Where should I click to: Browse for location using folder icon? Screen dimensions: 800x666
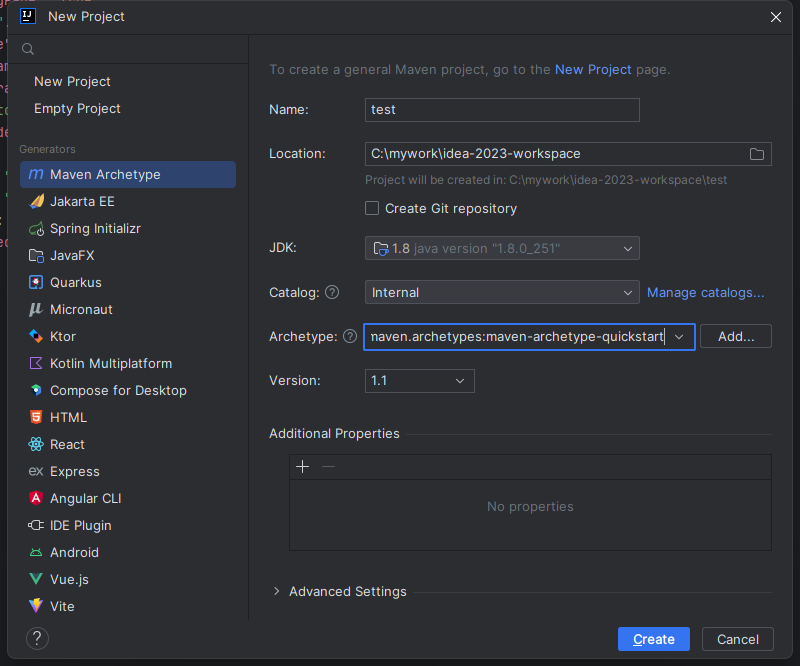757,154
